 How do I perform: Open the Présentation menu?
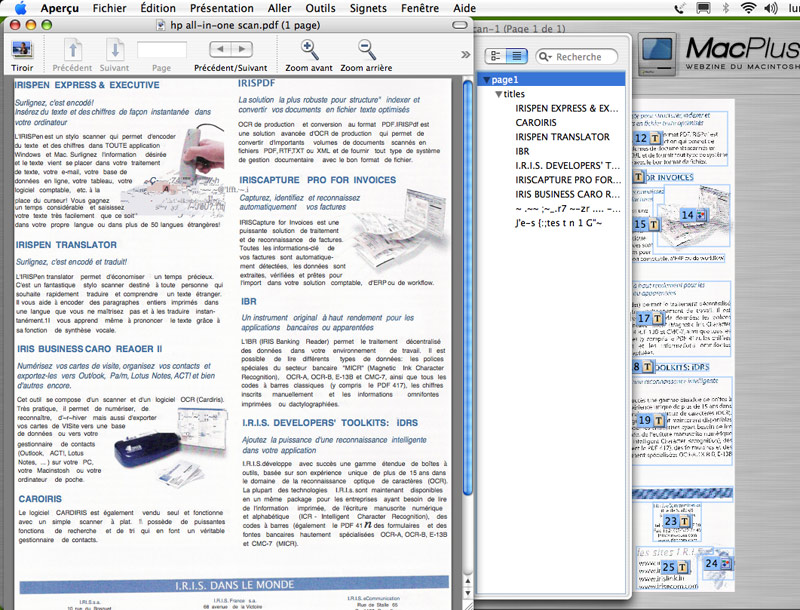tap(221, 8)
